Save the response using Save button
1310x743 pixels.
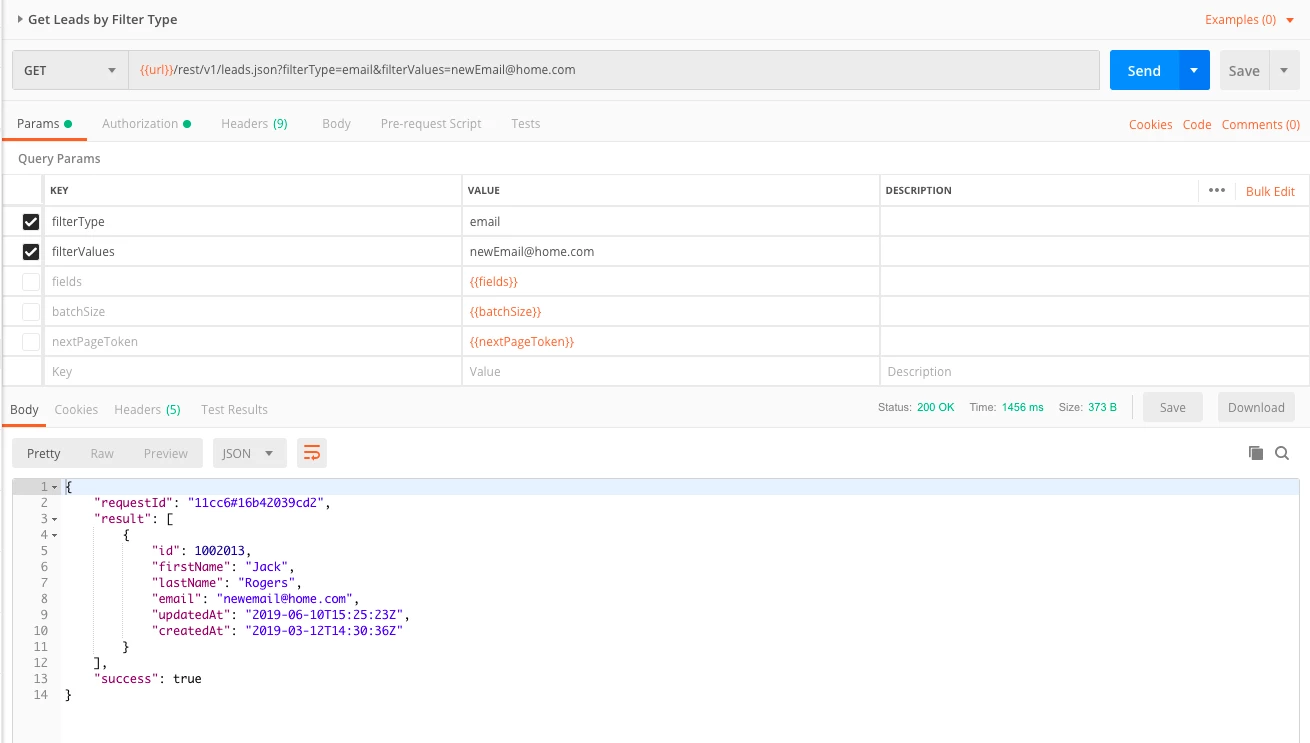click(1172, 407)
